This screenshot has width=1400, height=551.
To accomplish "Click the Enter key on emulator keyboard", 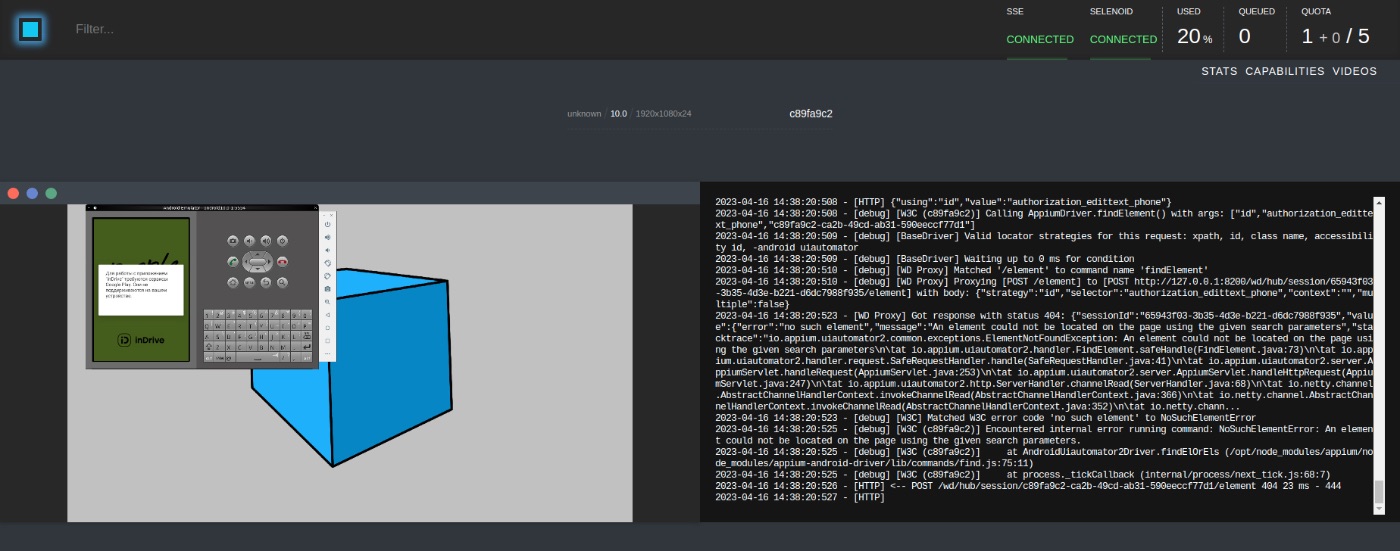I will click(x=306, y=347).
